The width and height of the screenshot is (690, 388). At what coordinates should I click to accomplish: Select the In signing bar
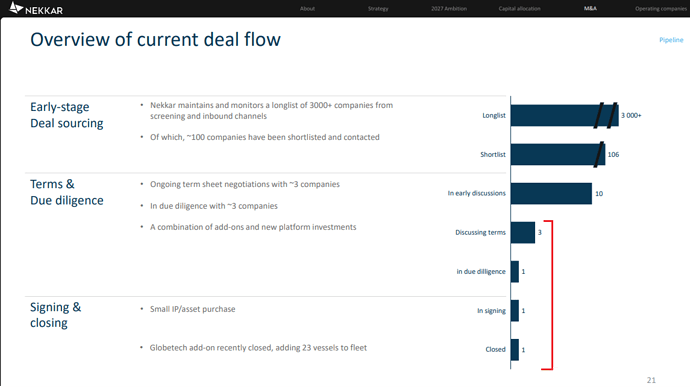(x=515, y=311)
